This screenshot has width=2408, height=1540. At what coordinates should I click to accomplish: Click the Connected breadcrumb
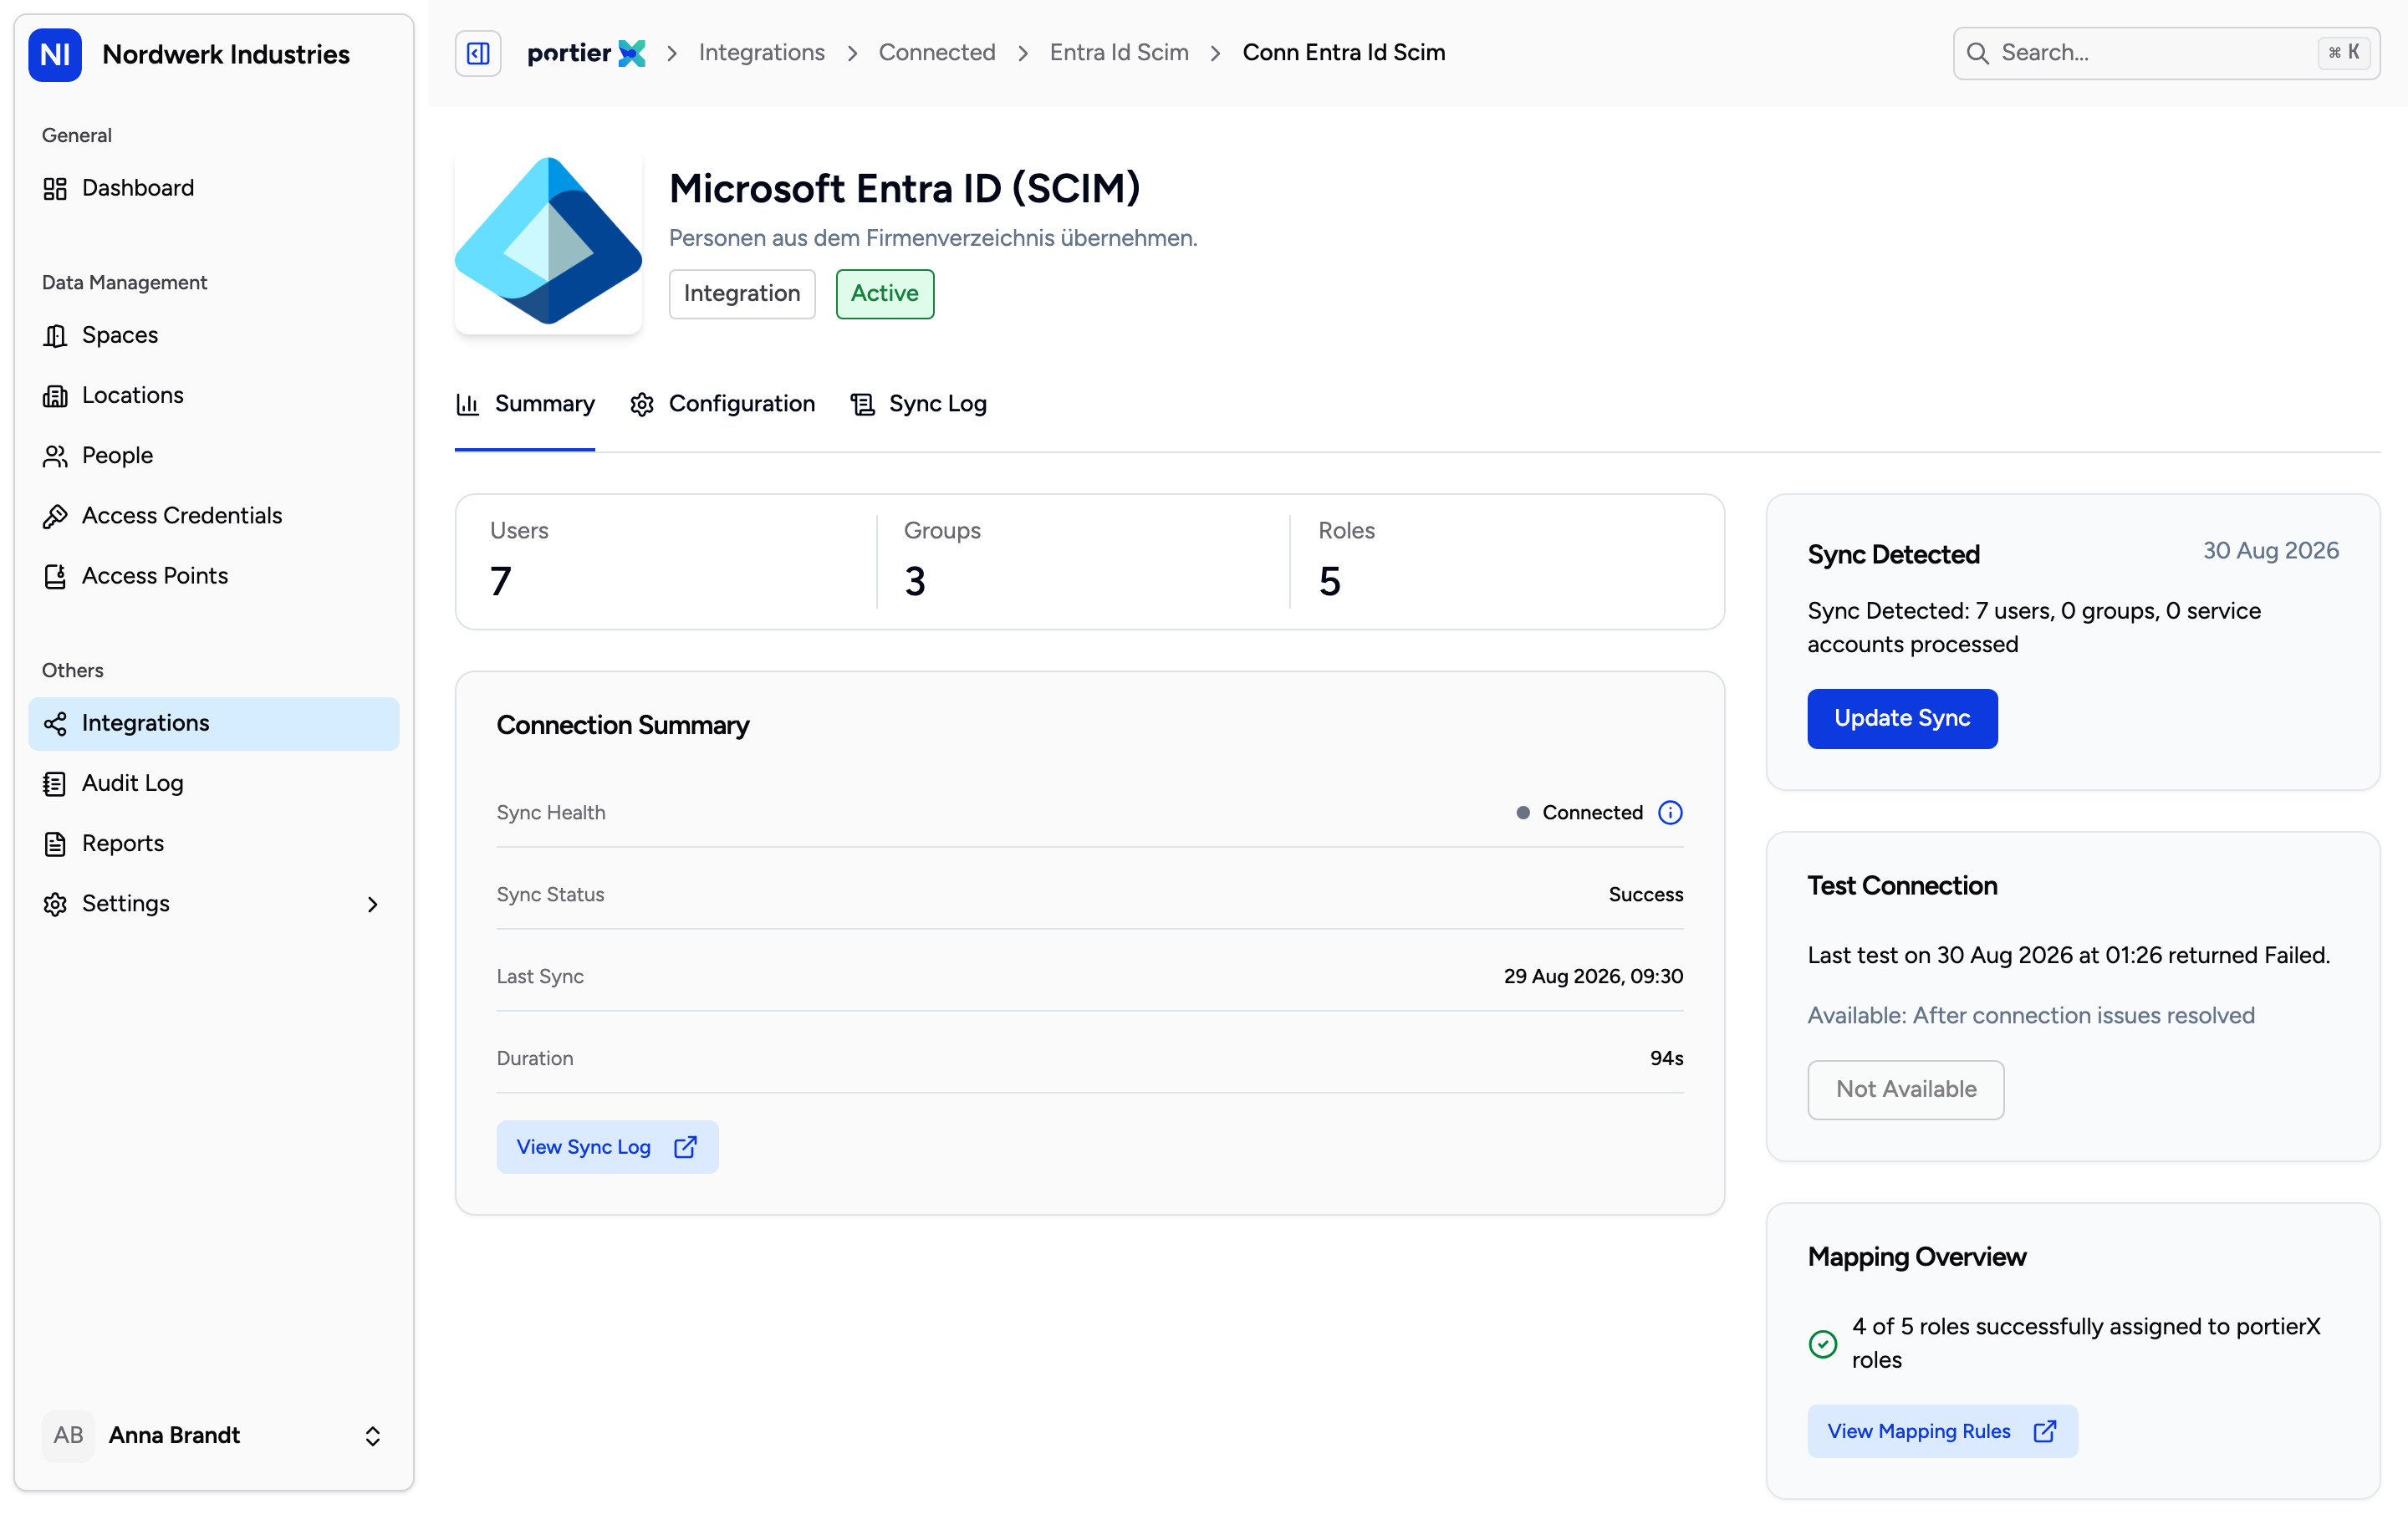pos(937,53)
